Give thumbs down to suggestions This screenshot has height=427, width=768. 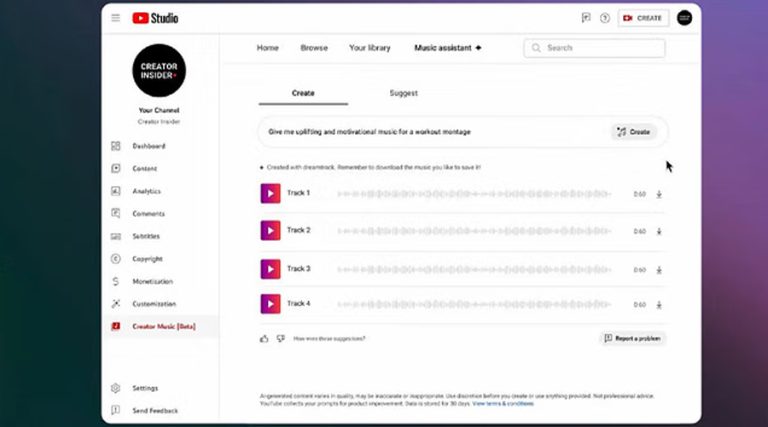[x=281, y=338]
